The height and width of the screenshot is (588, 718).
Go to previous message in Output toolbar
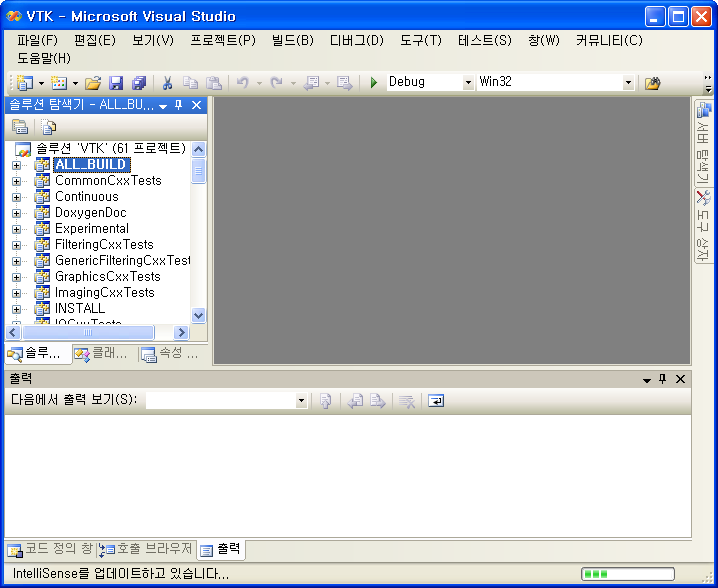pyautogui.click(x=355, y=401)
